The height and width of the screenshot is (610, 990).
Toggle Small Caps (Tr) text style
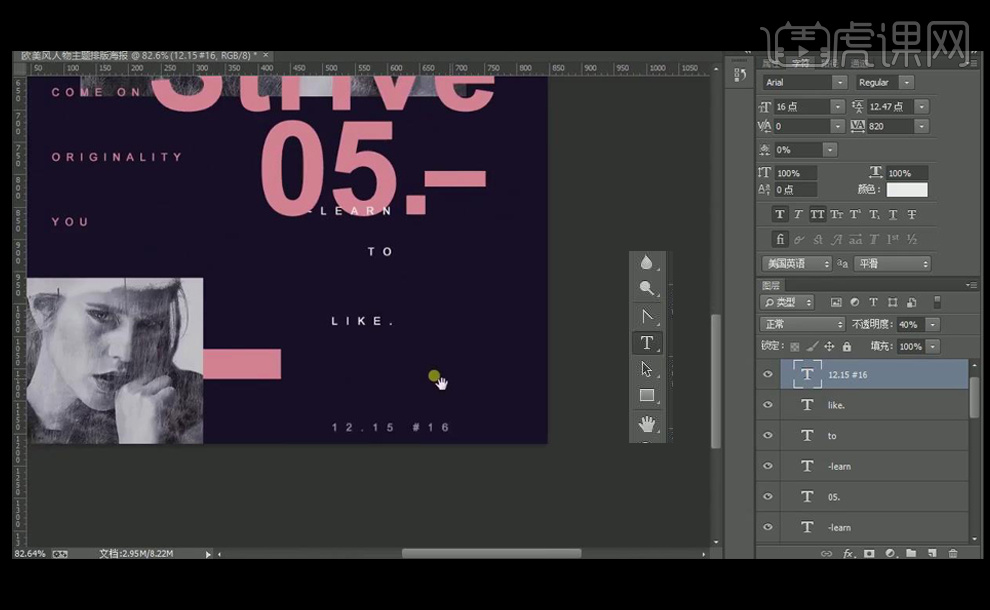[x=837, y=215]
